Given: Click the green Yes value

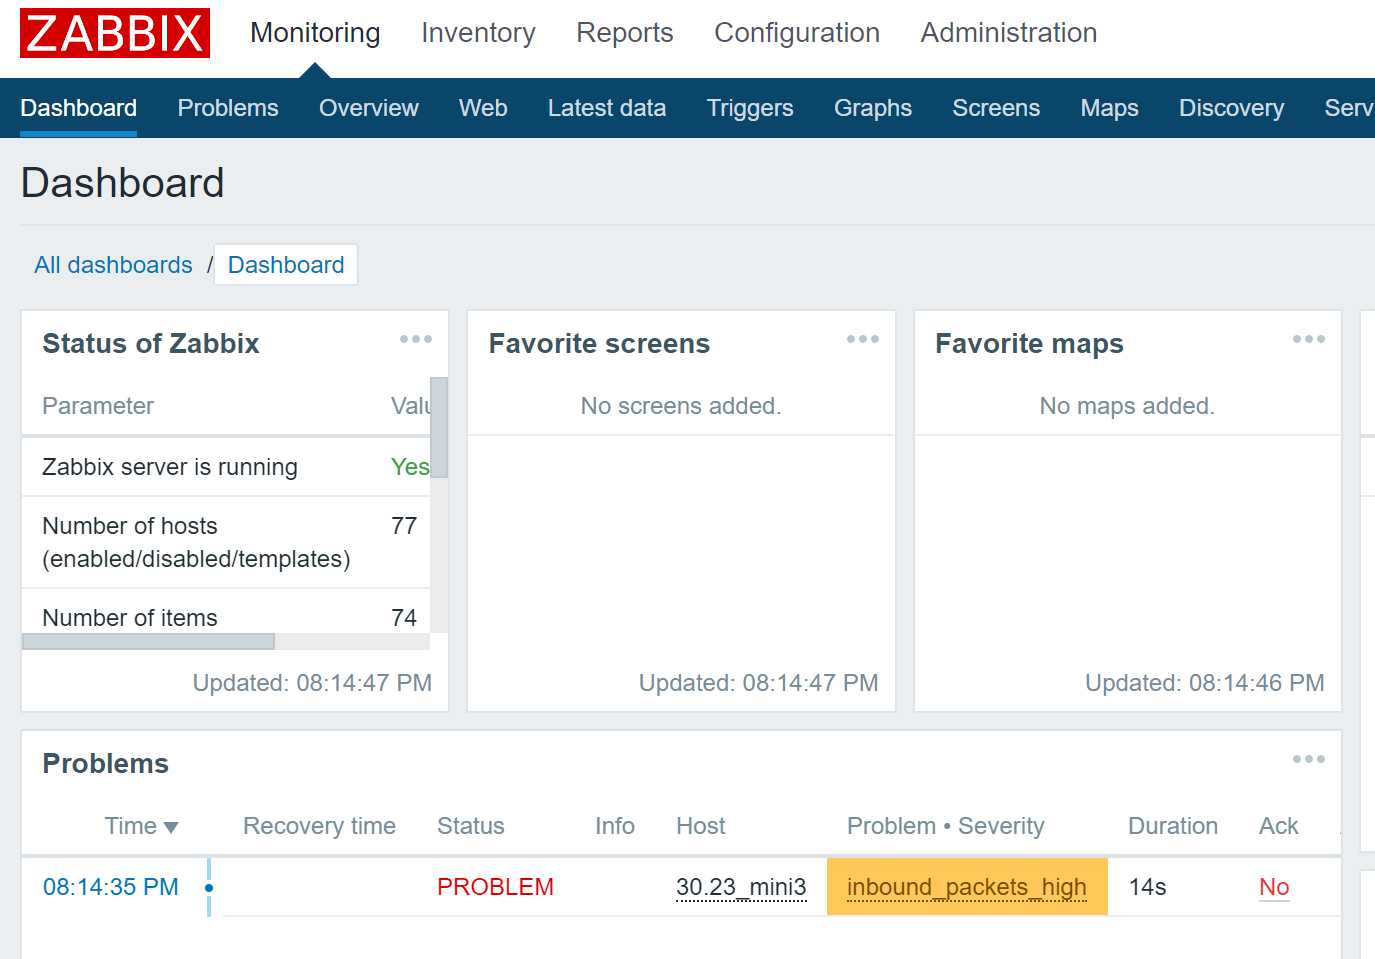Looking at the screenshot, I should pyautogui.click(x=410, y=467).
